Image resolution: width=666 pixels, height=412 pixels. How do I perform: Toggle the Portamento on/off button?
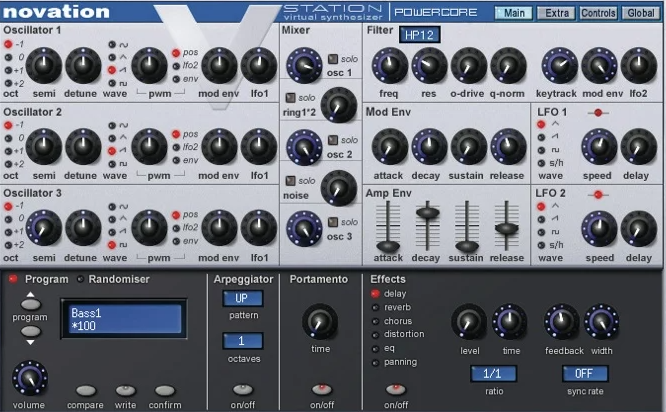point(322,389)
